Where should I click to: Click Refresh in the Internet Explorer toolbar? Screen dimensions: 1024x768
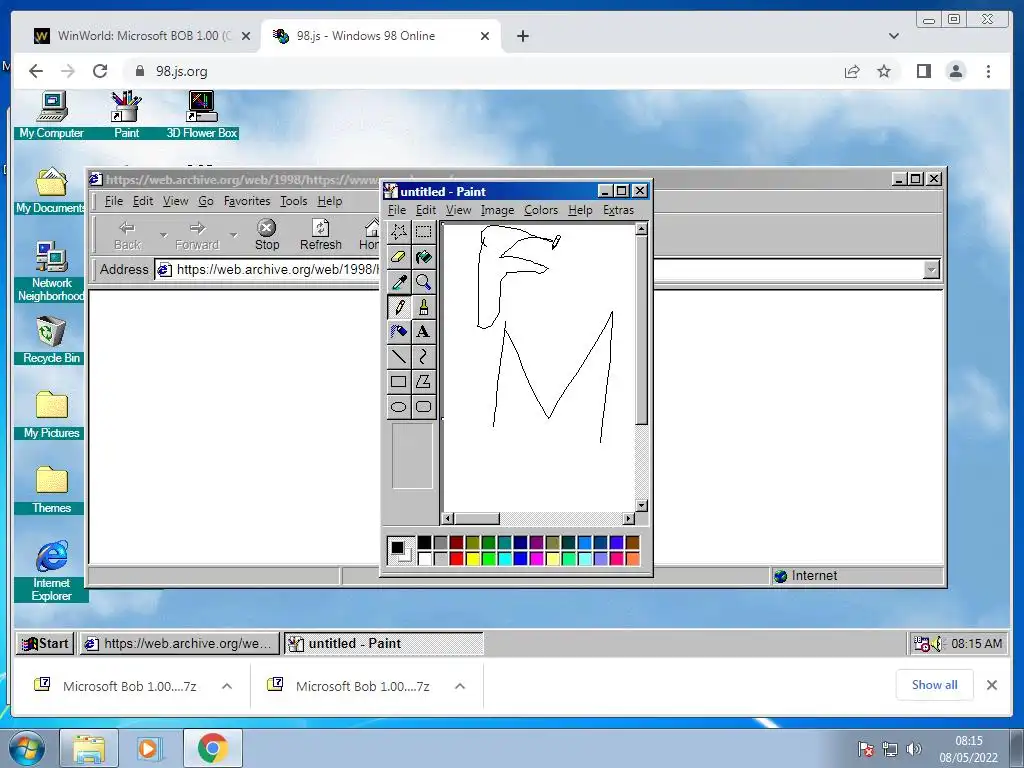point(321,235)
